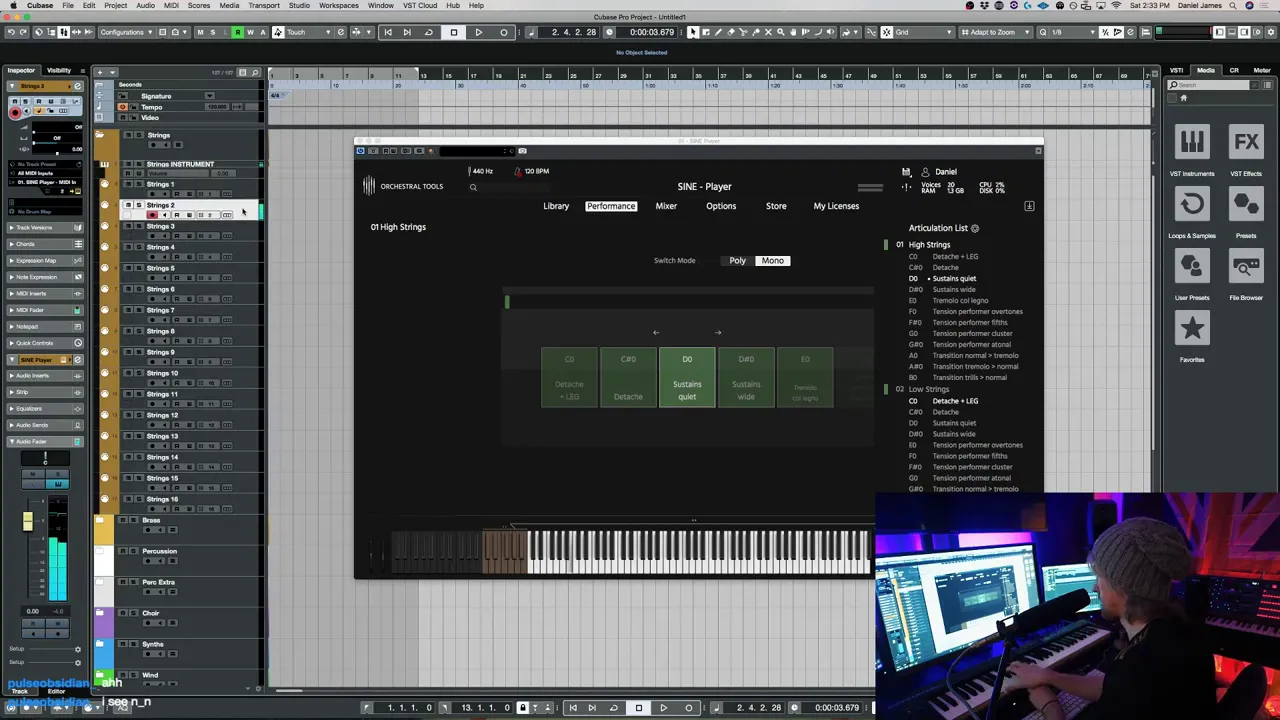The width and height of the screenshot is (1280, 720).
Task: Click the Orchestral Tools logo
Action: tap(405, 186)
